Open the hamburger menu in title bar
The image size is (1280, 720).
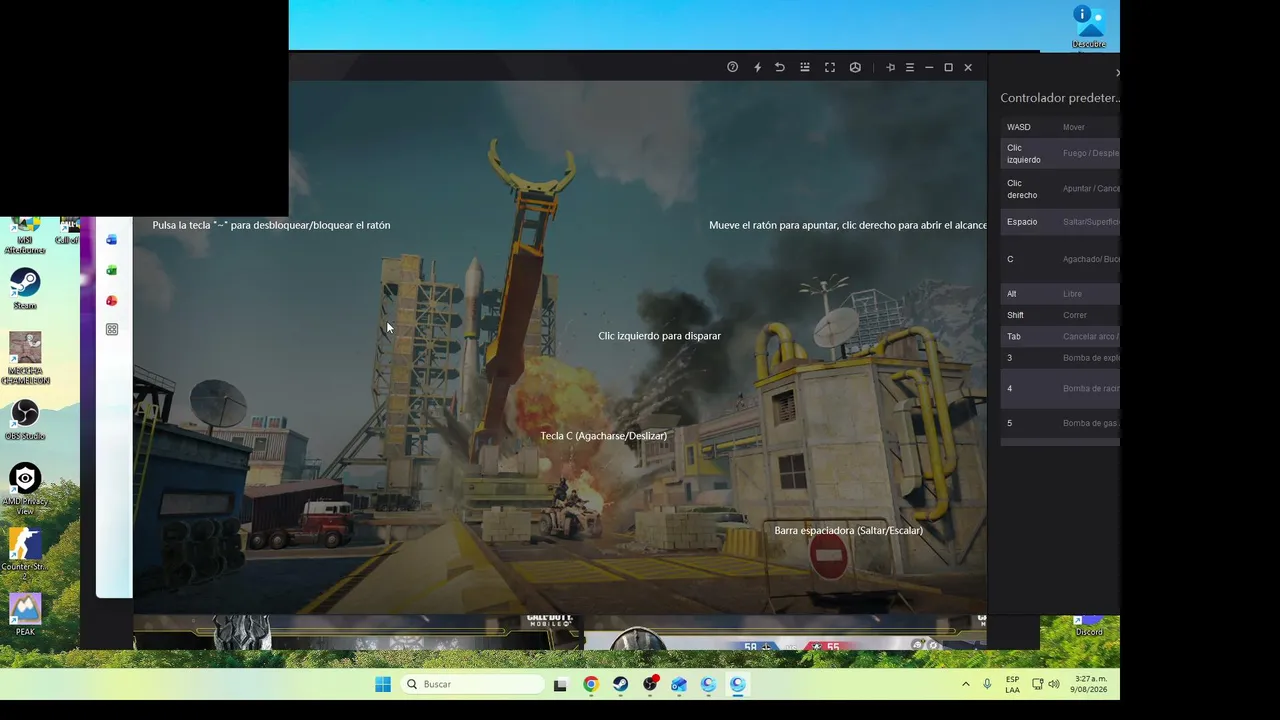[910, 67]
